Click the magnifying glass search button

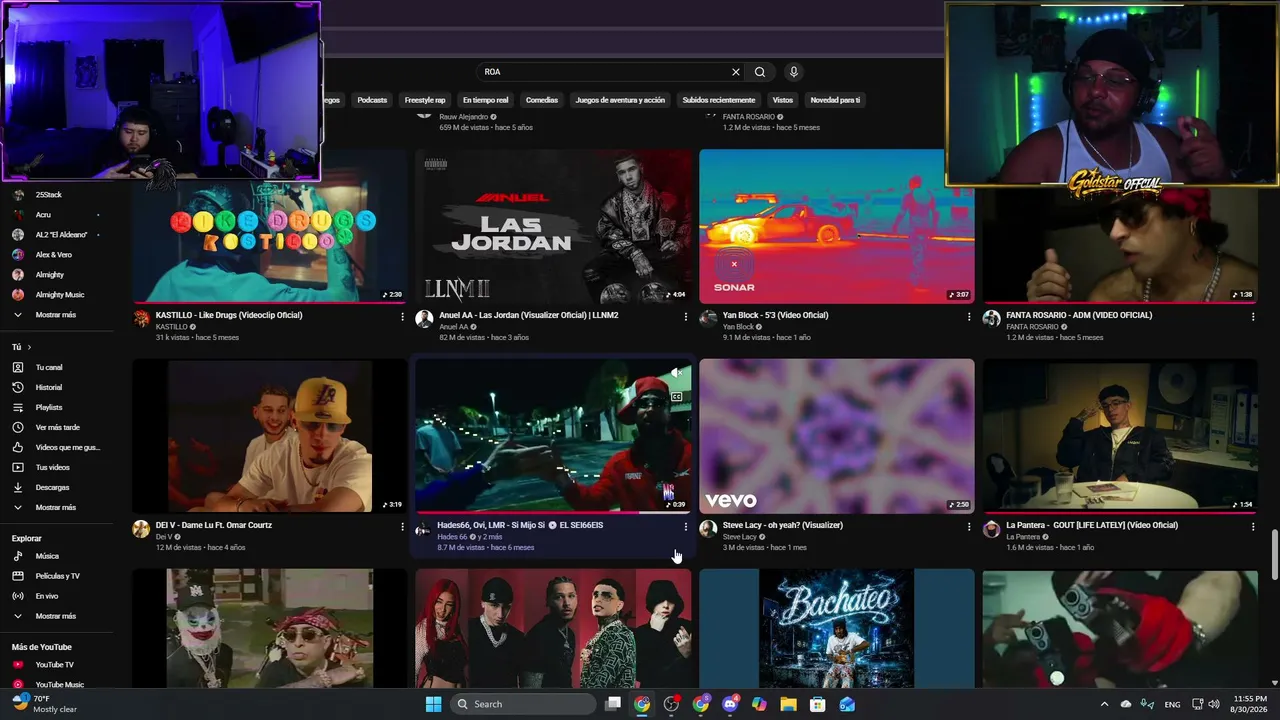point(760,72)
